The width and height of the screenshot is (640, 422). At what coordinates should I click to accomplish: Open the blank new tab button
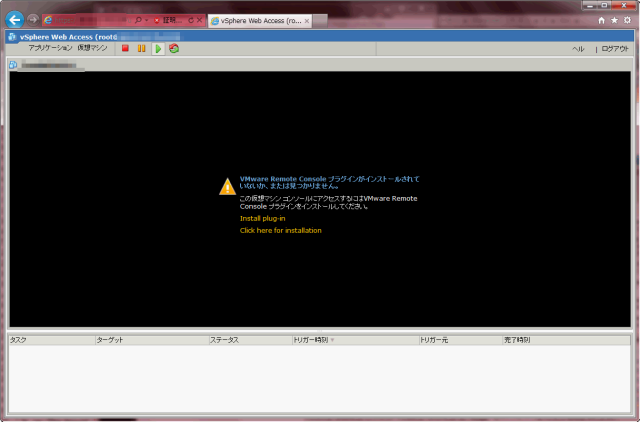(320, 20)
